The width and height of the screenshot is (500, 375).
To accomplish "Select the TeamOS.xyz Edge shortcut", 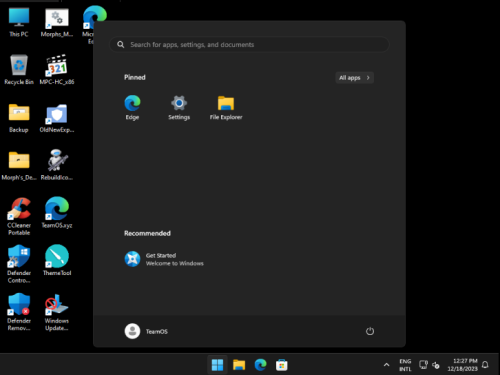I will [x=57, y=213].
